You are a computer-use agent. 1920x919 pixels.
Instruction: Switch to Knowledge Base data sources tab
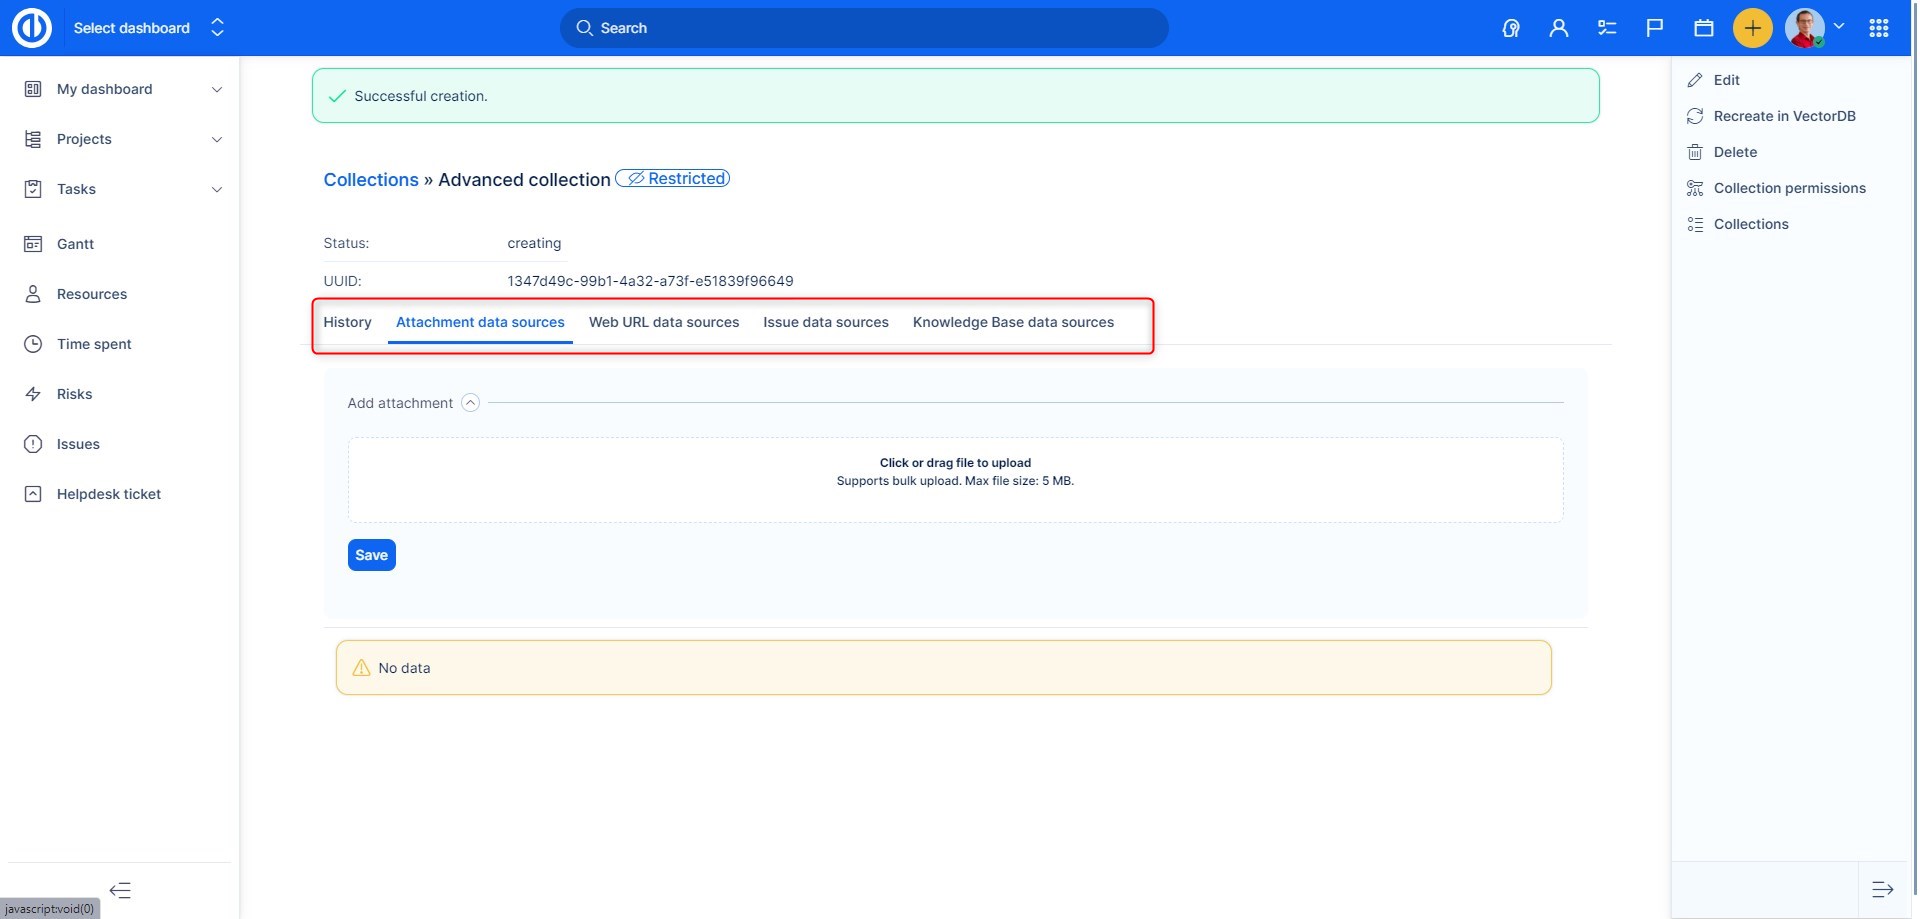click(1013, 322)
